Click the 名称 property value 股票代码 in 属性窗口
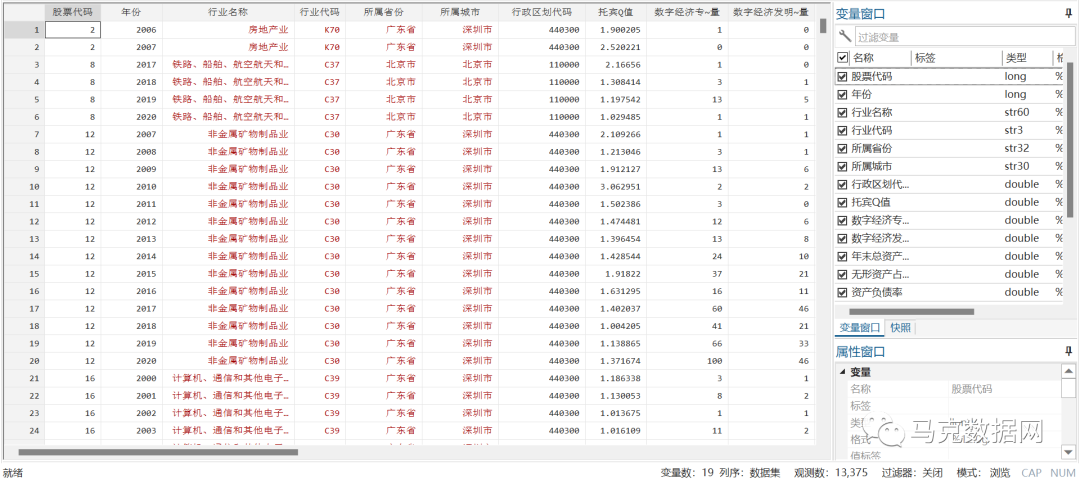The height and width of the screenshot is (479, 1080). coord(971,389)
